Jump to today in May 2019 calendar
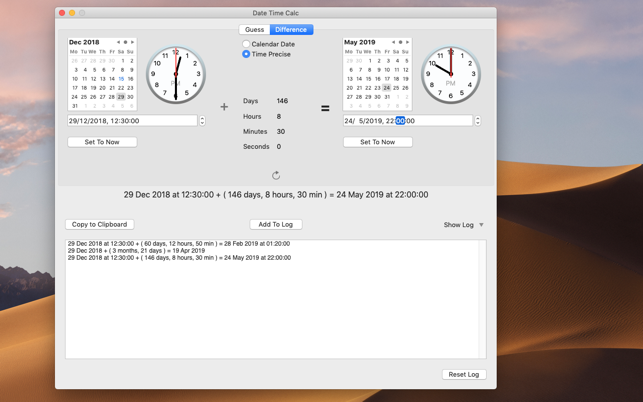The width and height of the screenshot is (643, 402). click(x=400, y=42)
